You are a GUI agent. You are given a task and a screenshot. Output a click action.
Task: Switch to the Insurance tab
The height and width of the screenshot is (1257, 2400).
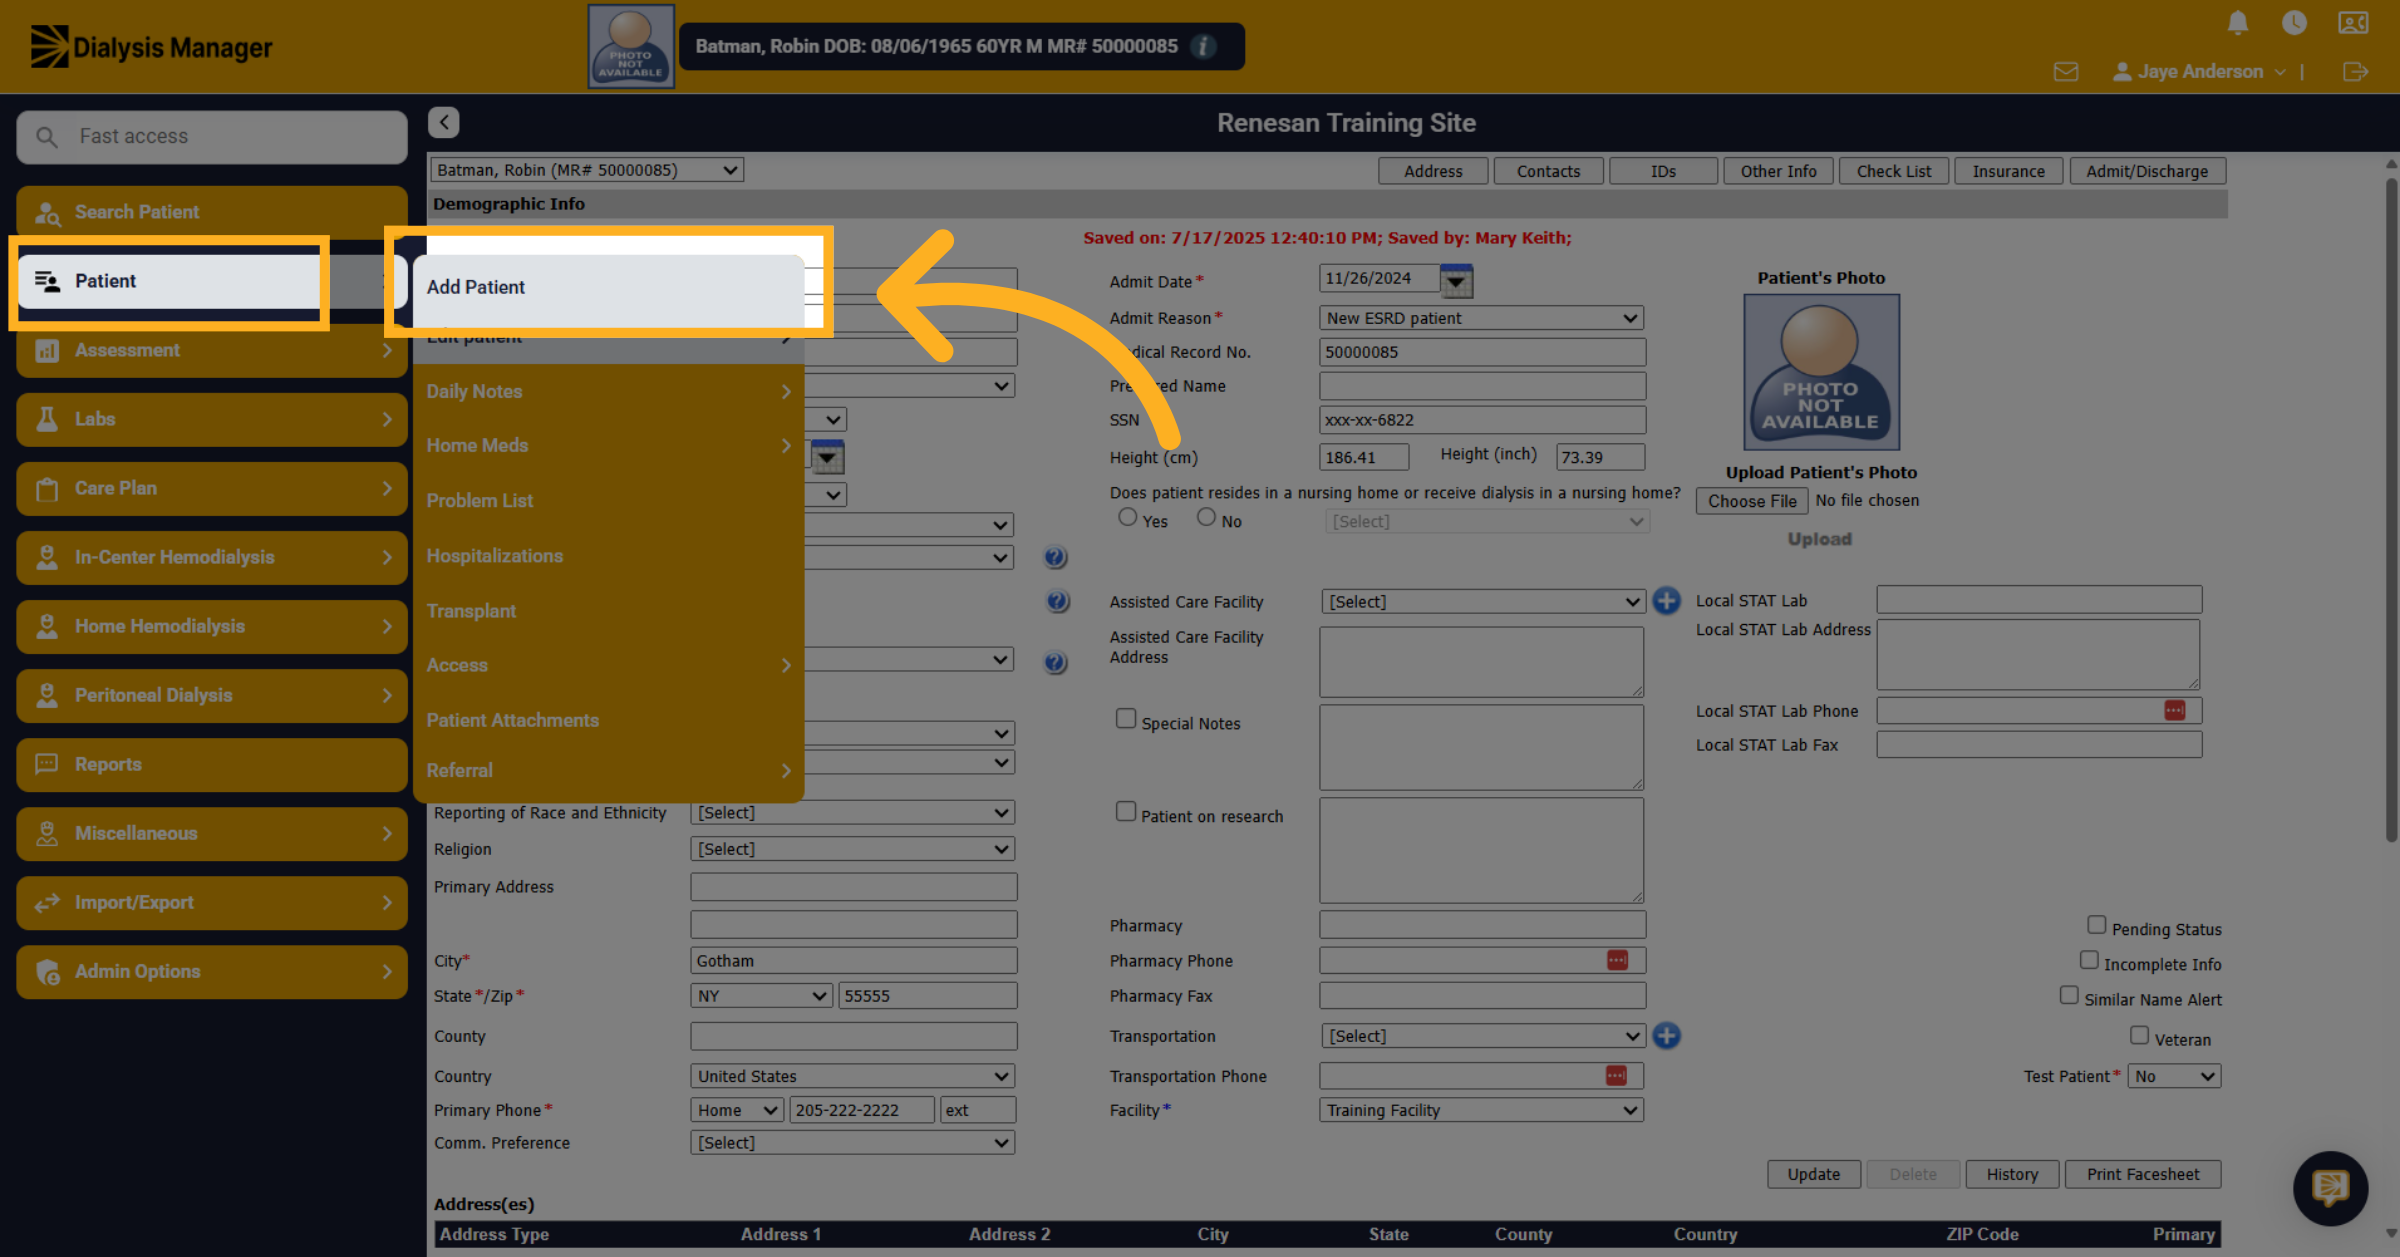2008,171
